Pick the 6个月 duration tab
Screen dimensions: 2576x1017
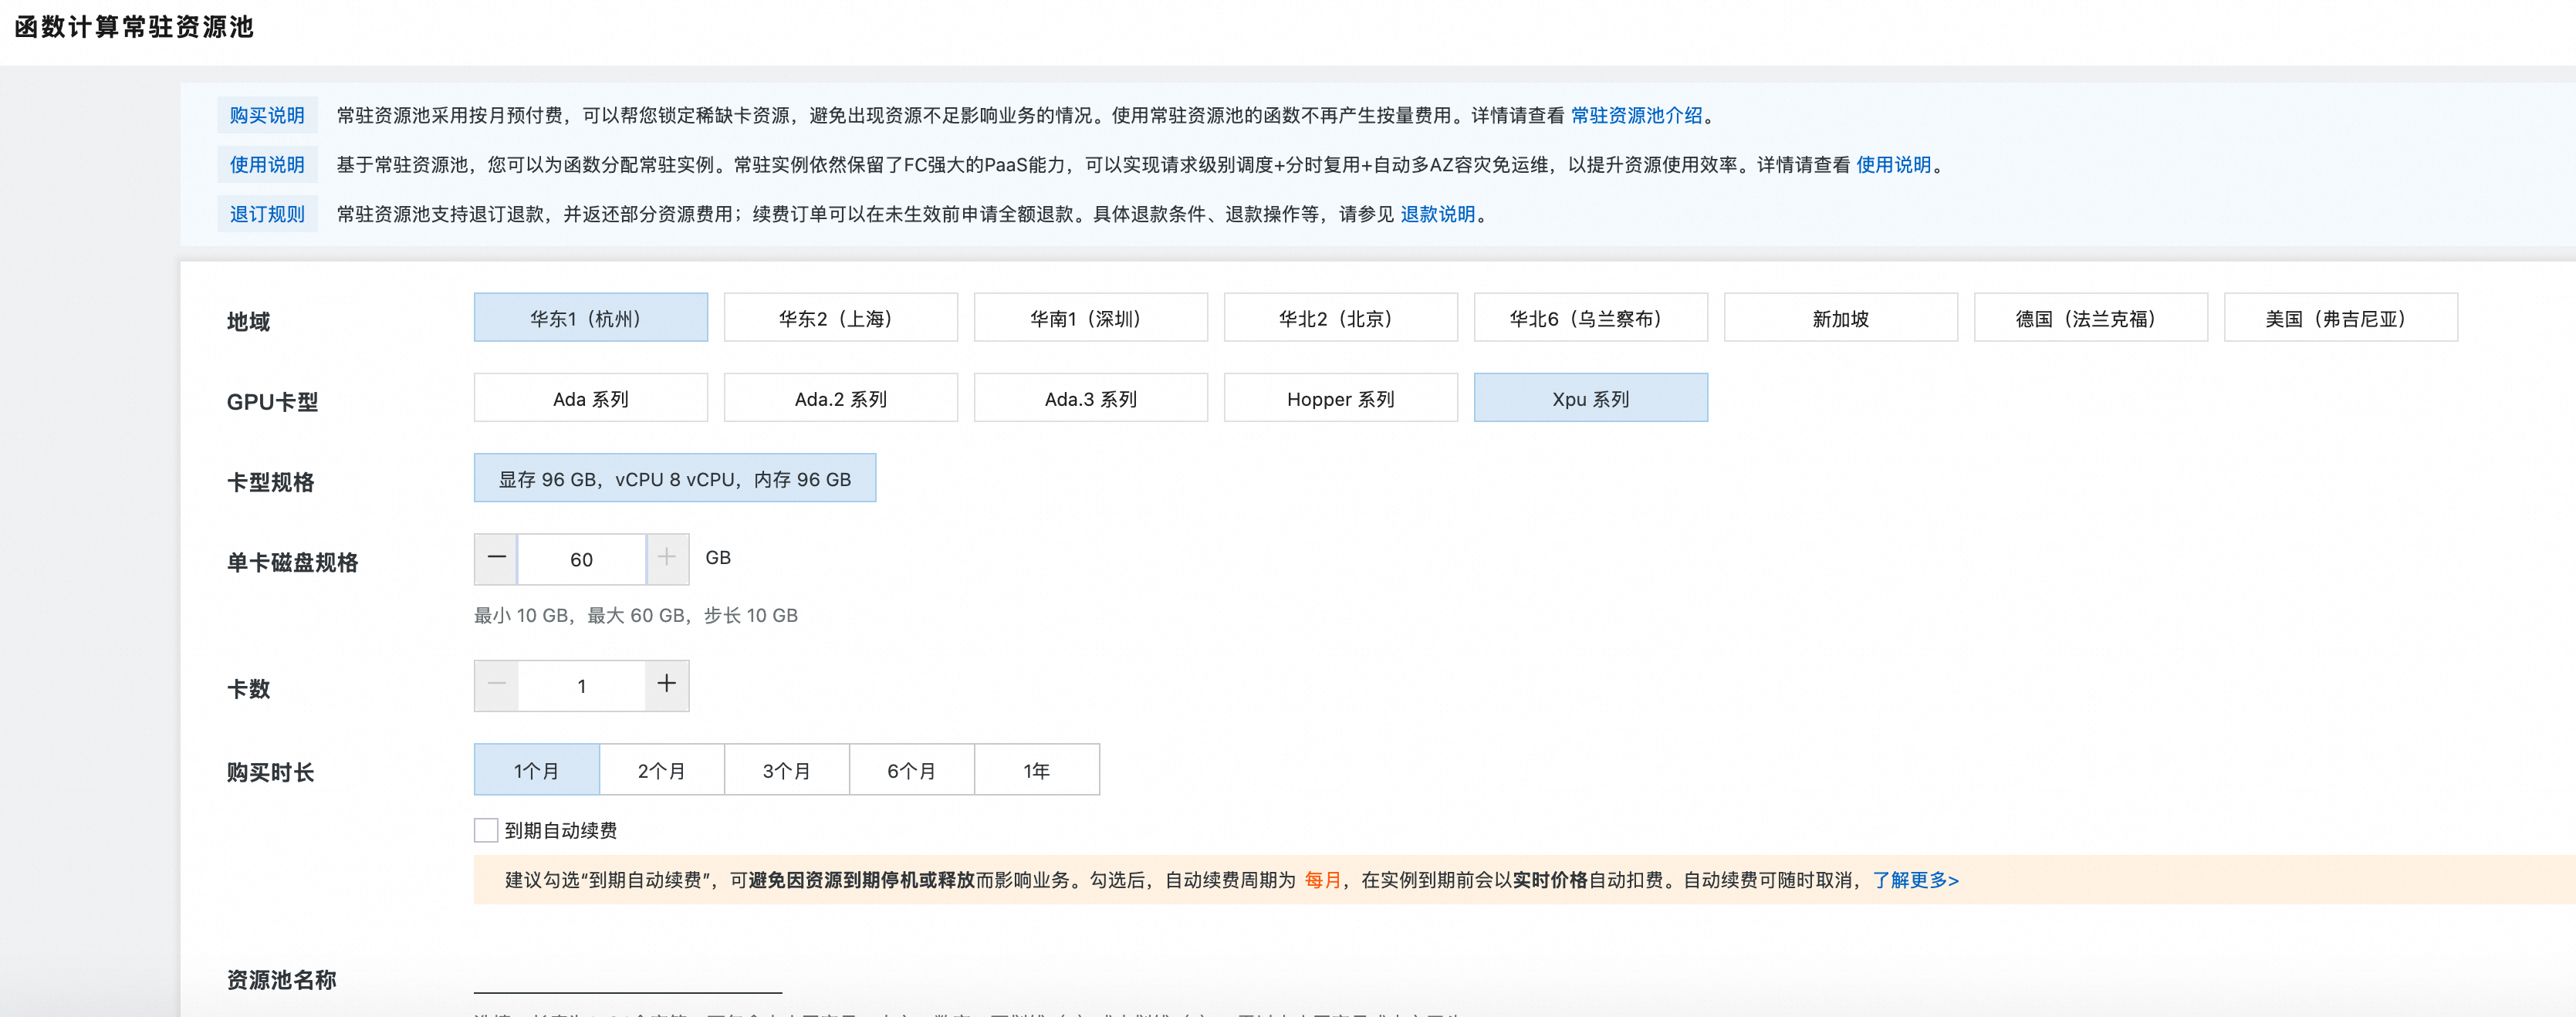click(911, 770)
